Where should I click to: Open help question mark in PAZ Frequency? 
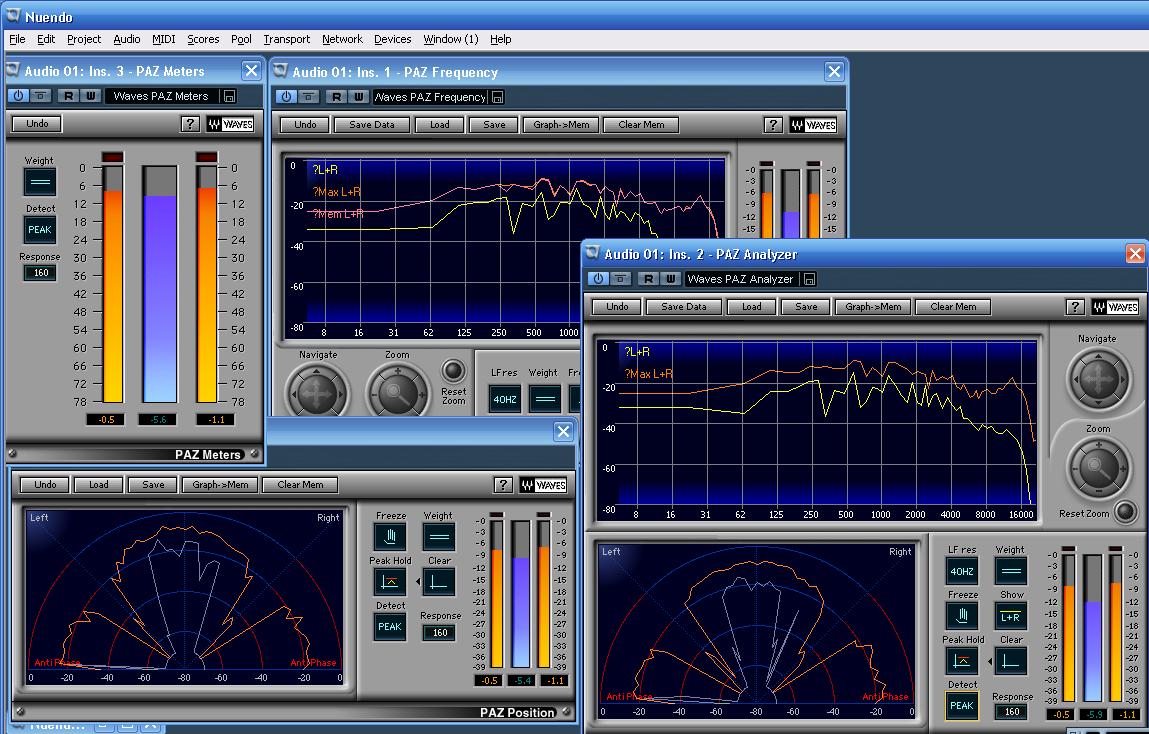coord(773,125)
